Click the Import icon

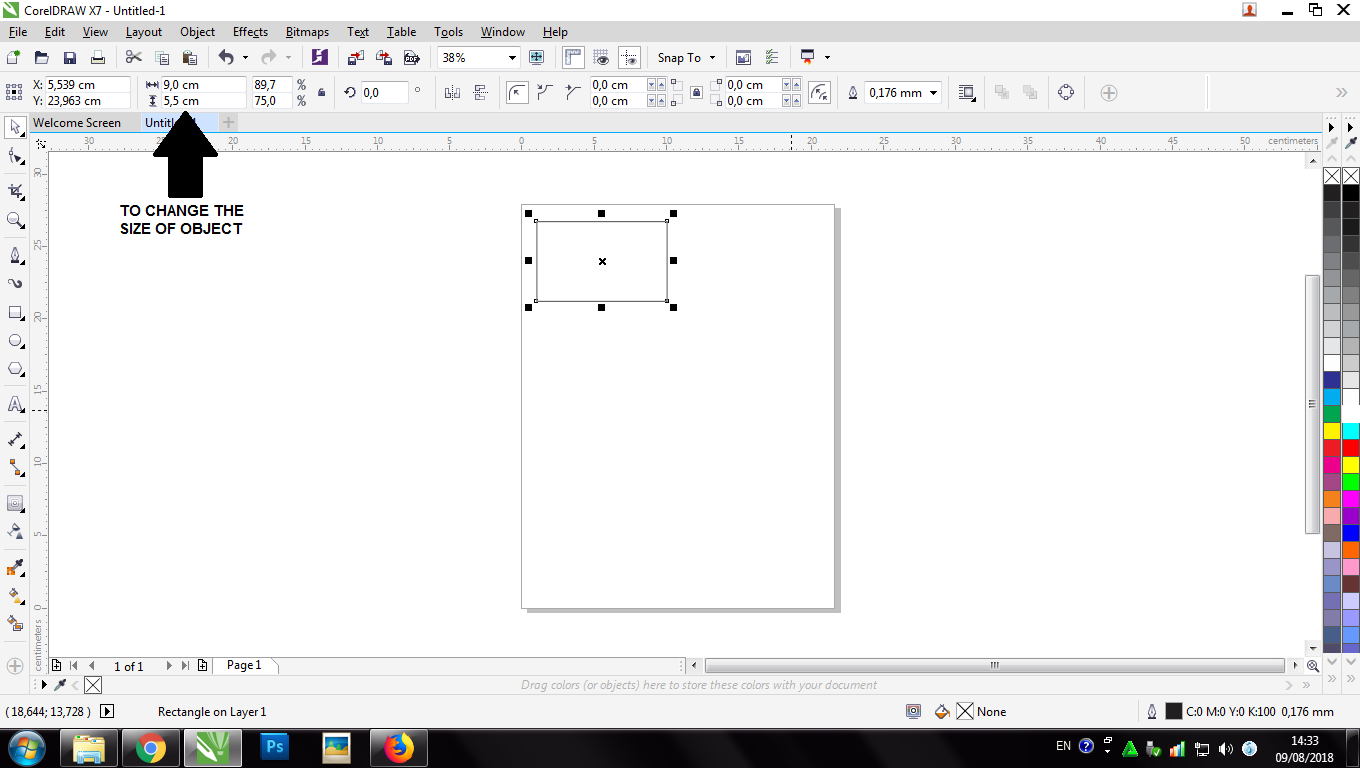[355, 58]
